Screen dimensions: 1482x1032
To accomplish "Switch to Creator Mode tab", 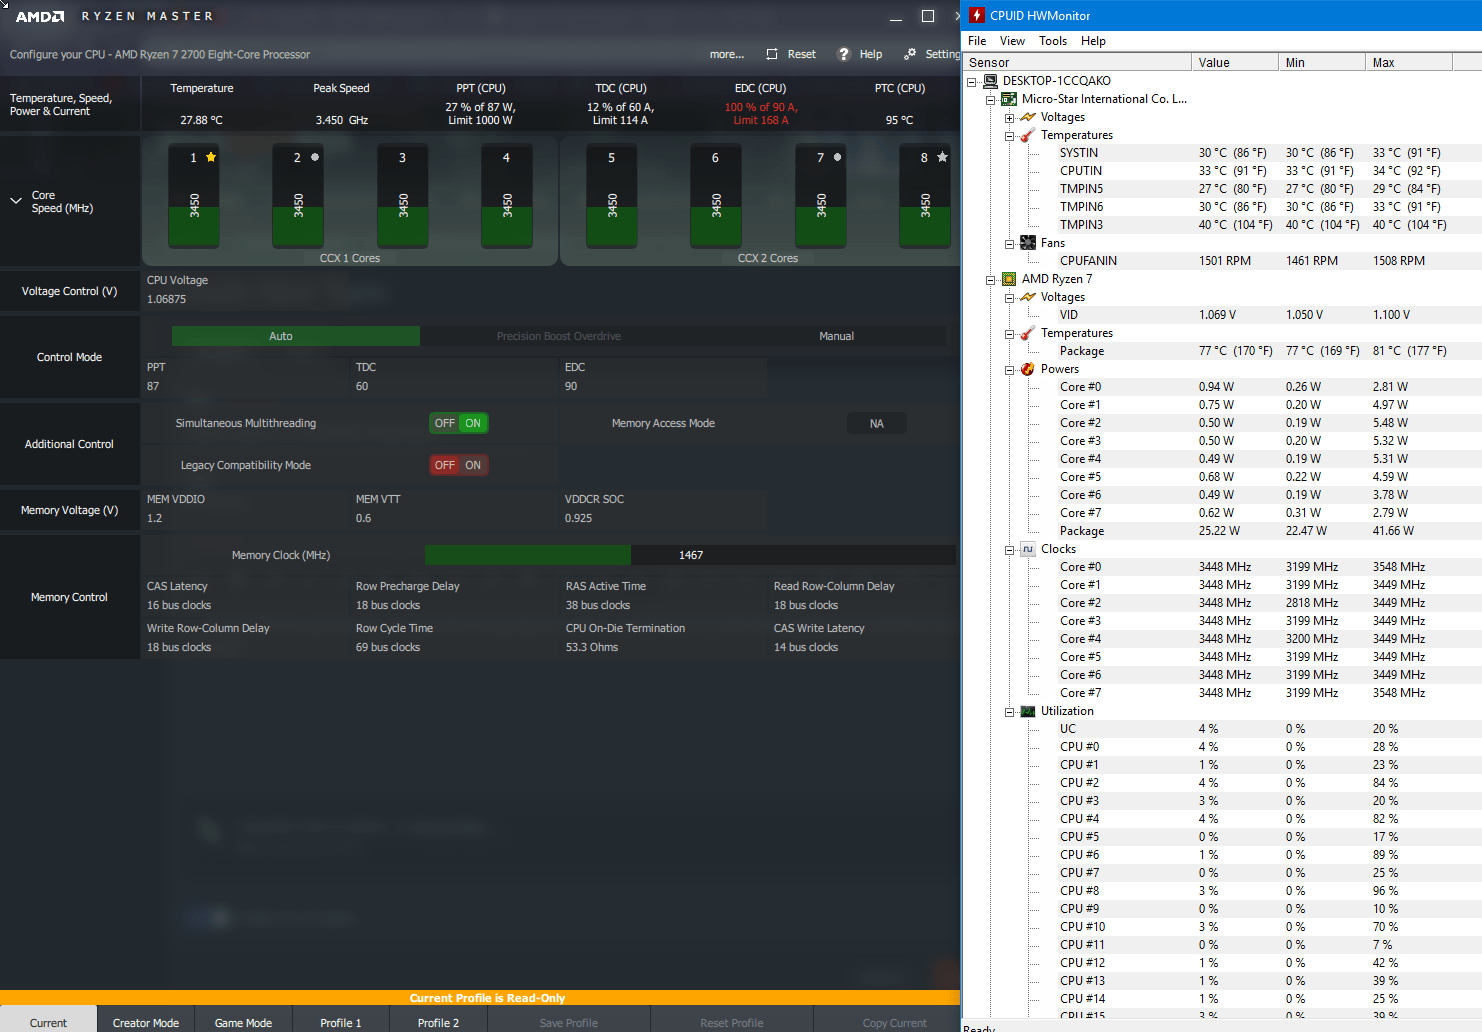I will coord(146,1022).
